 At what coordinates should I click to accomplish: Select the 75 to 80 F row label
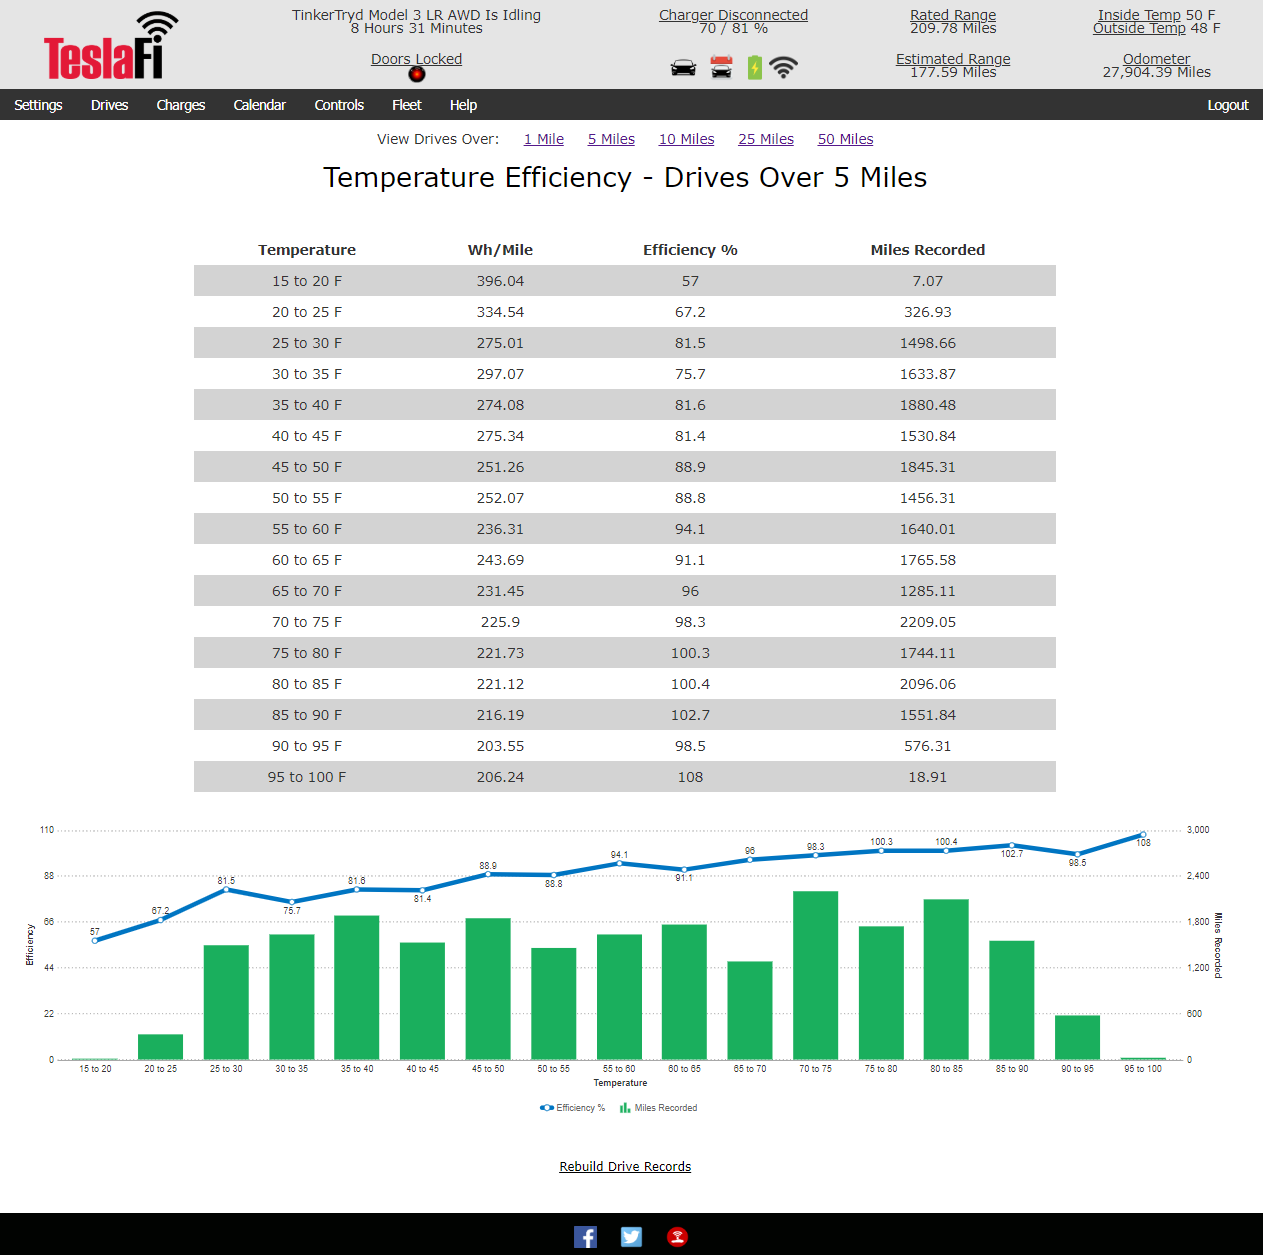pos(307,653)
